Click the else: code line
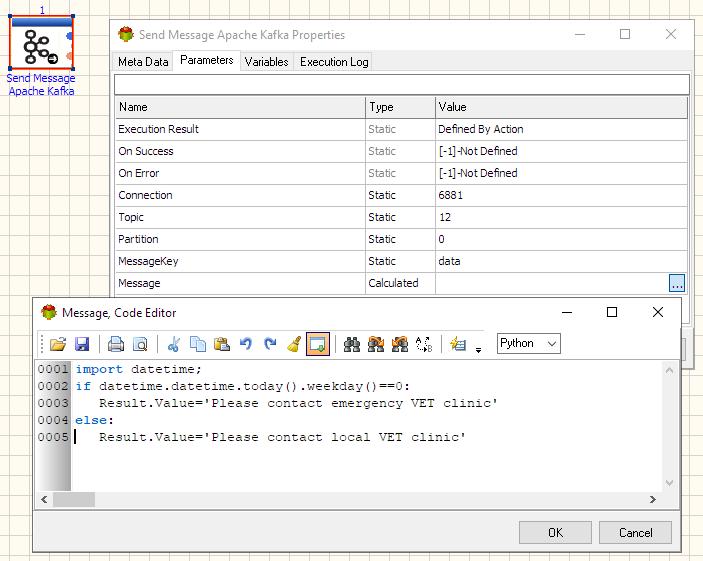 point(95,420)
